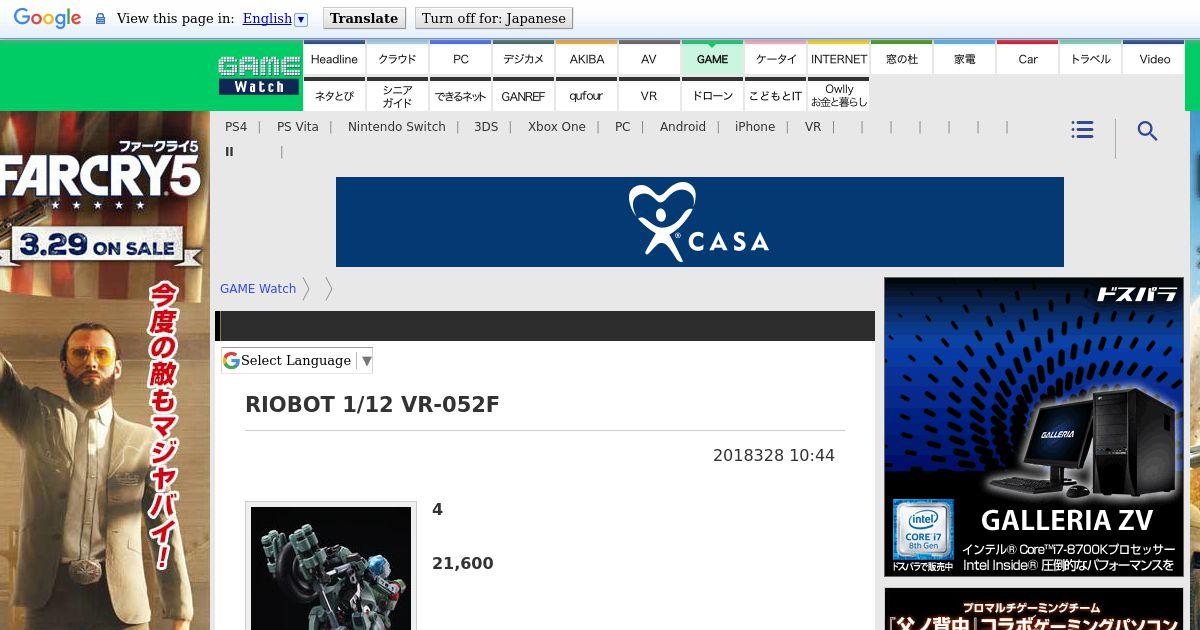The width and height of the screenshot is (1200, 630).
Task: Open the デジカメ tab
Action: [523, 58]
